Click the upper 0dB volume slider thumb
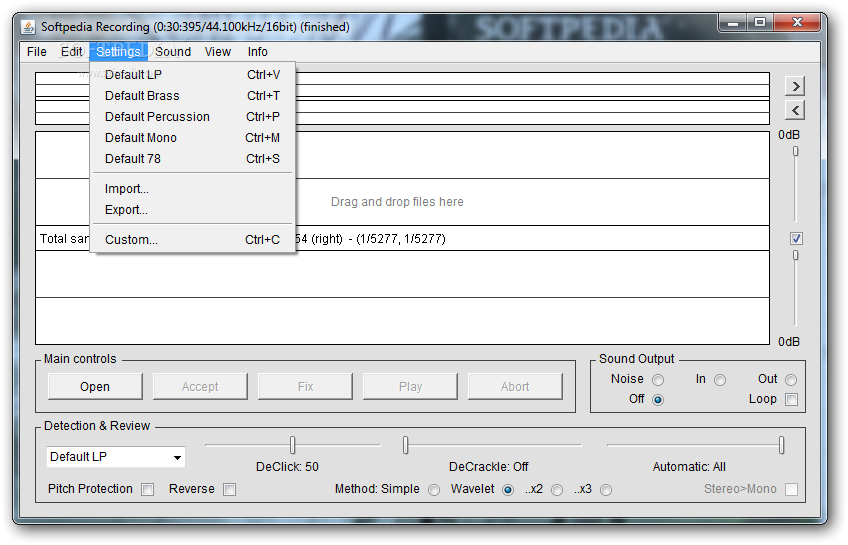This screenshot has width=848, height=545. 796,151
